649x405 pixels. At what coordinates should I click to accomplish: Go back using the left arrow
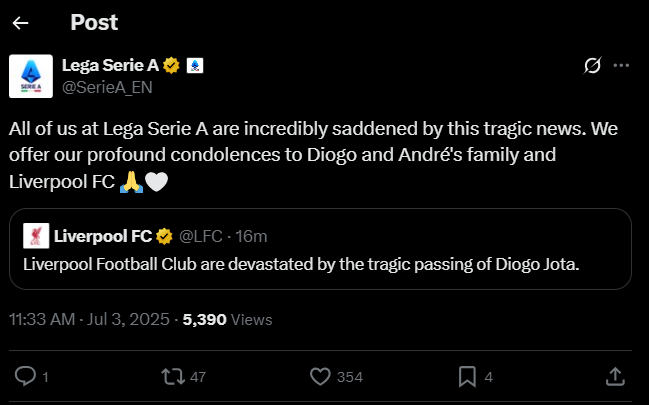(x=20, y=23)
